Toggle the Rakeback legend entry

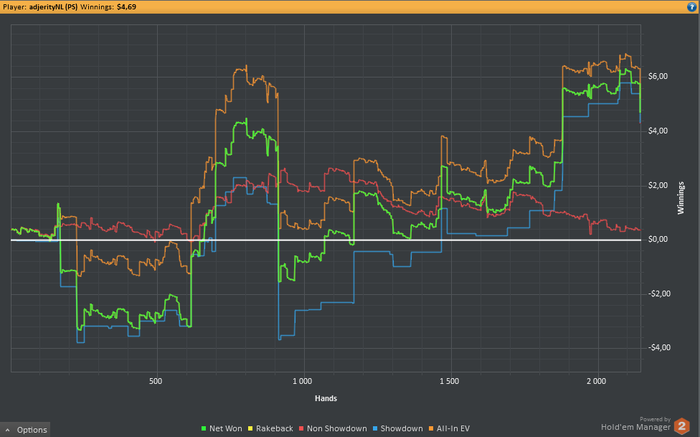271,429
